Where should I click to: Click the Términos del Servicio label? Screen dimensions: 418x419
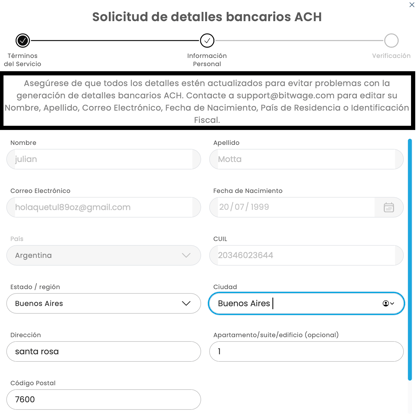point(23,60)
